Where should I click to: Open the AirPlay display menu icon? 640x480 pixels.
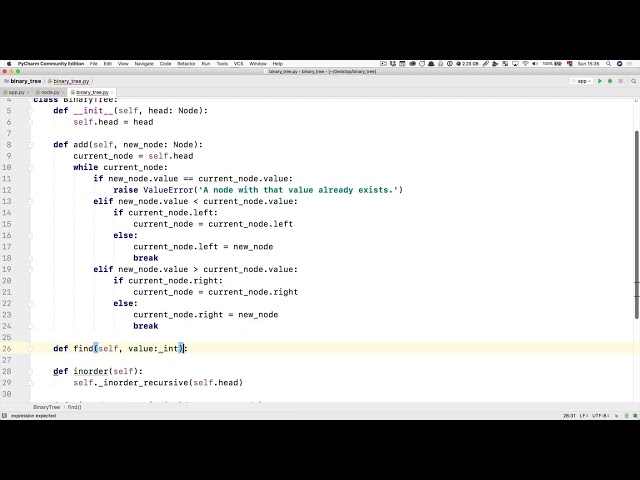pyautogui.click(x=515, y=64)
